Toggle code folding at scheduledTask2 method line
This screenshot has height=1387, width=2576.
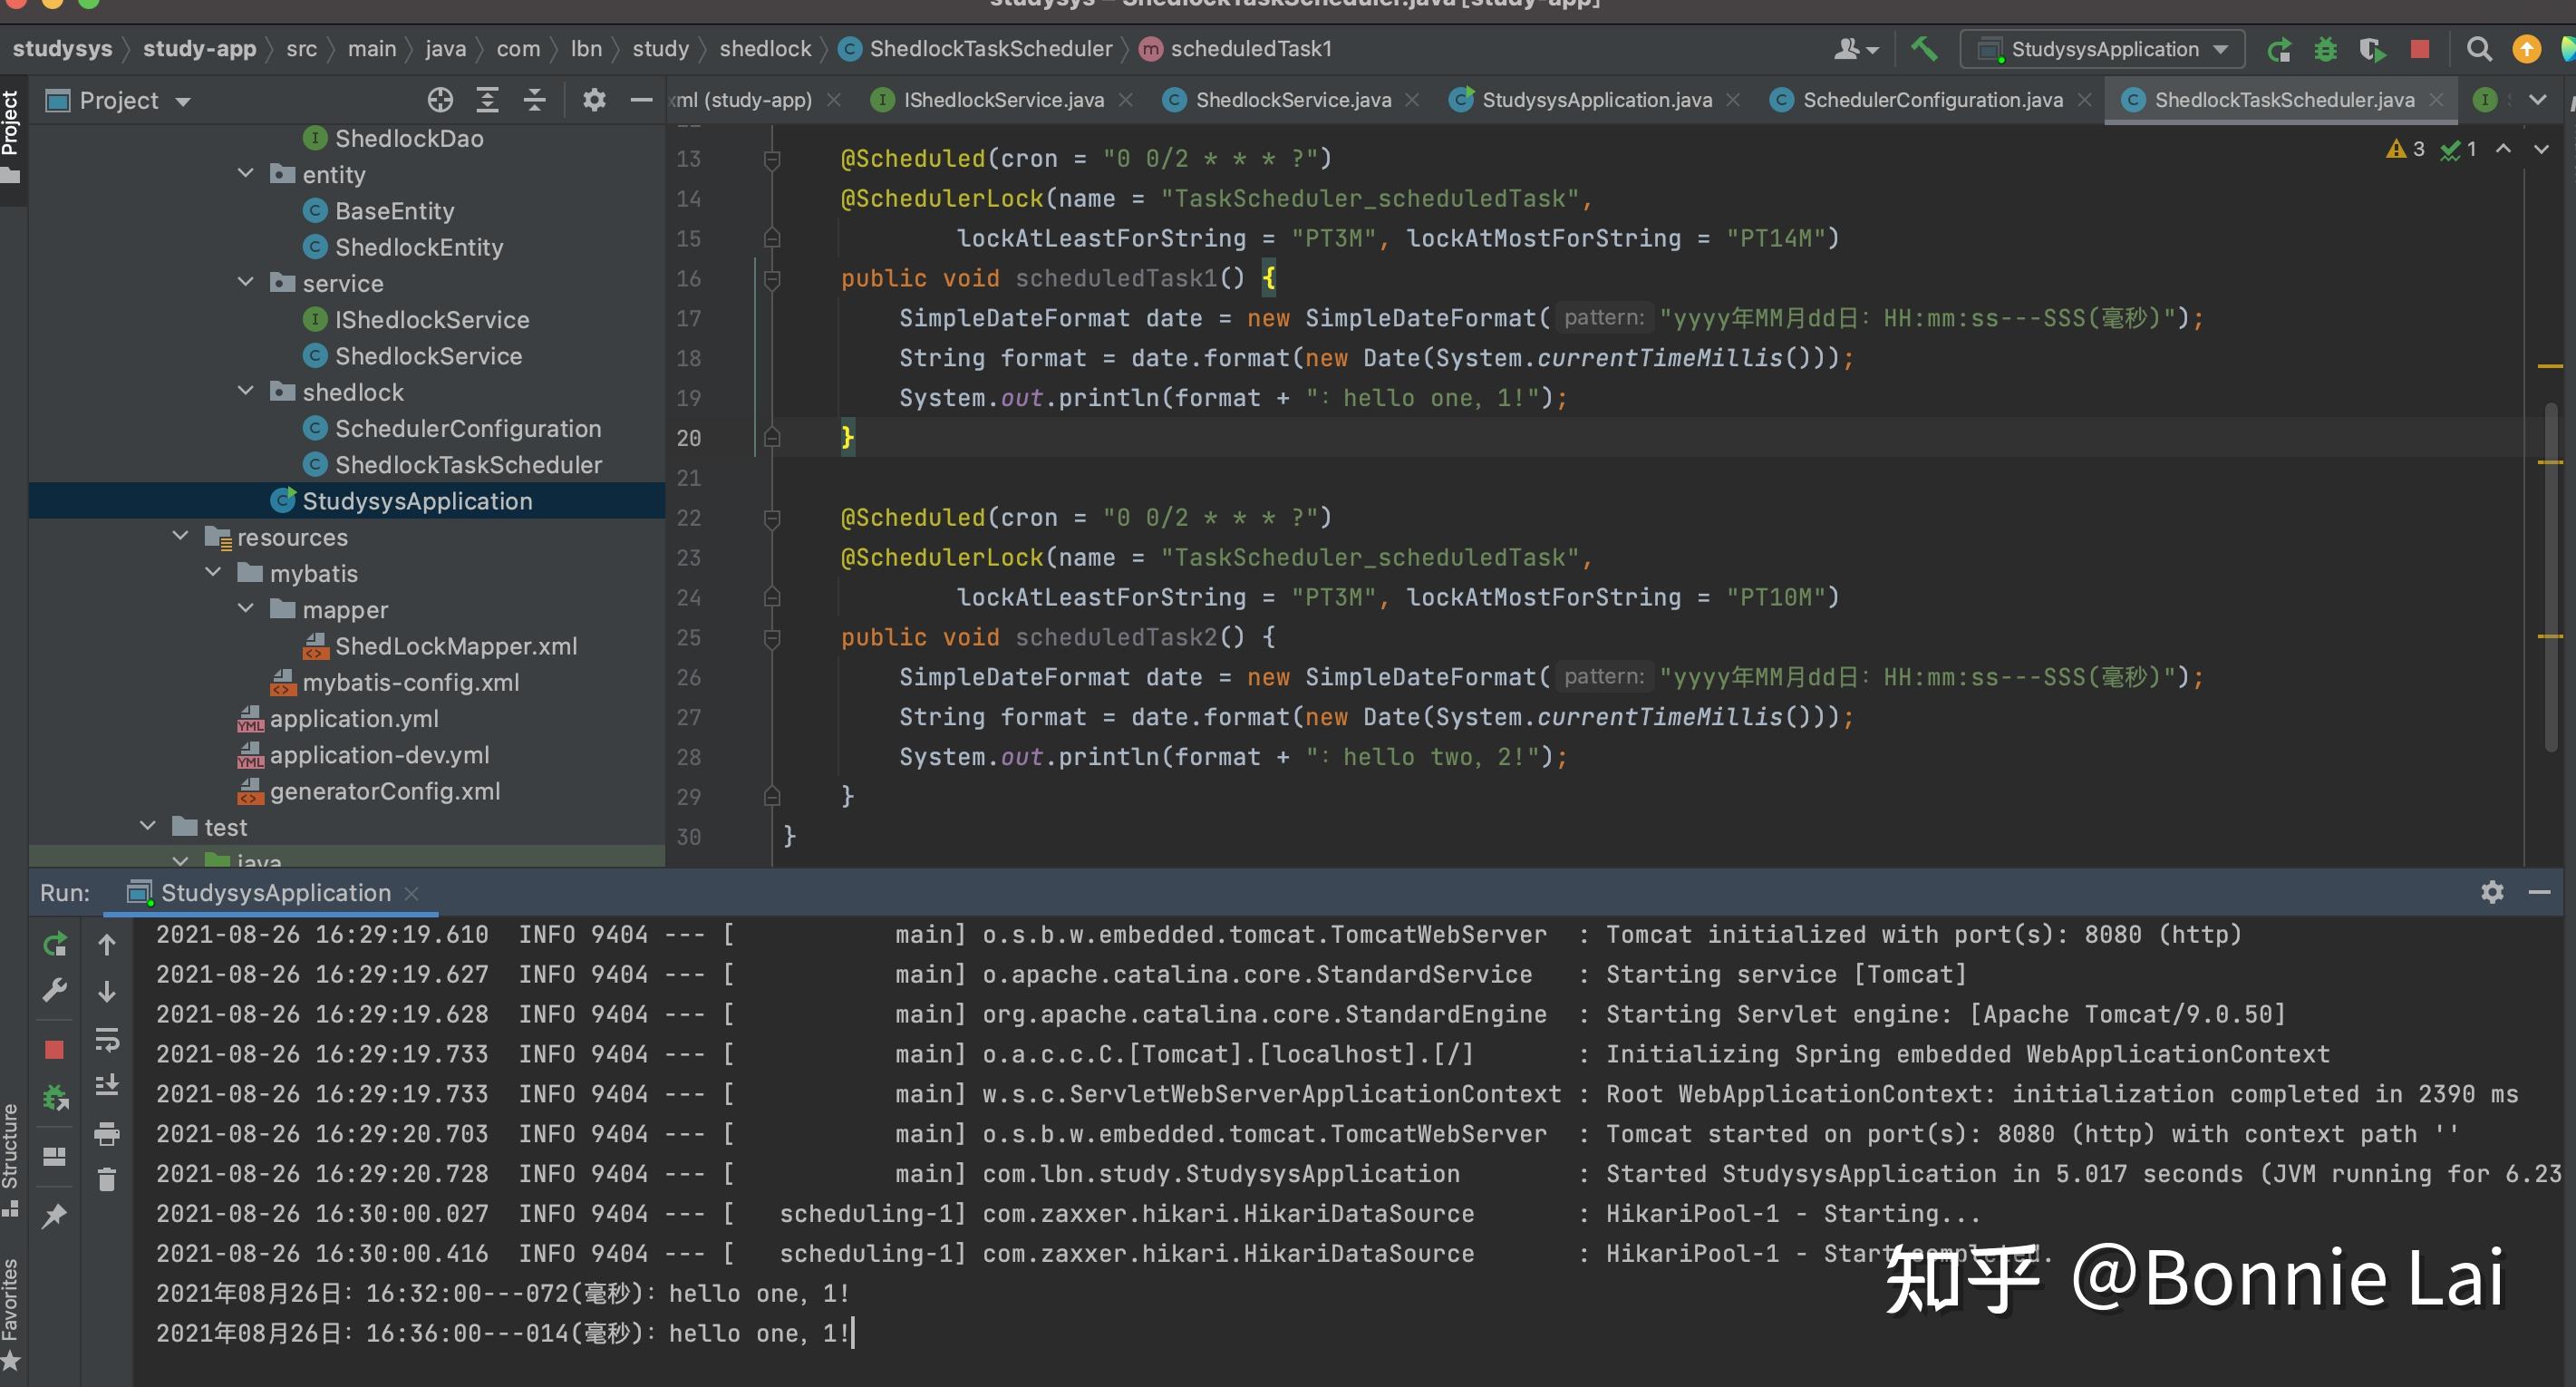772,638
